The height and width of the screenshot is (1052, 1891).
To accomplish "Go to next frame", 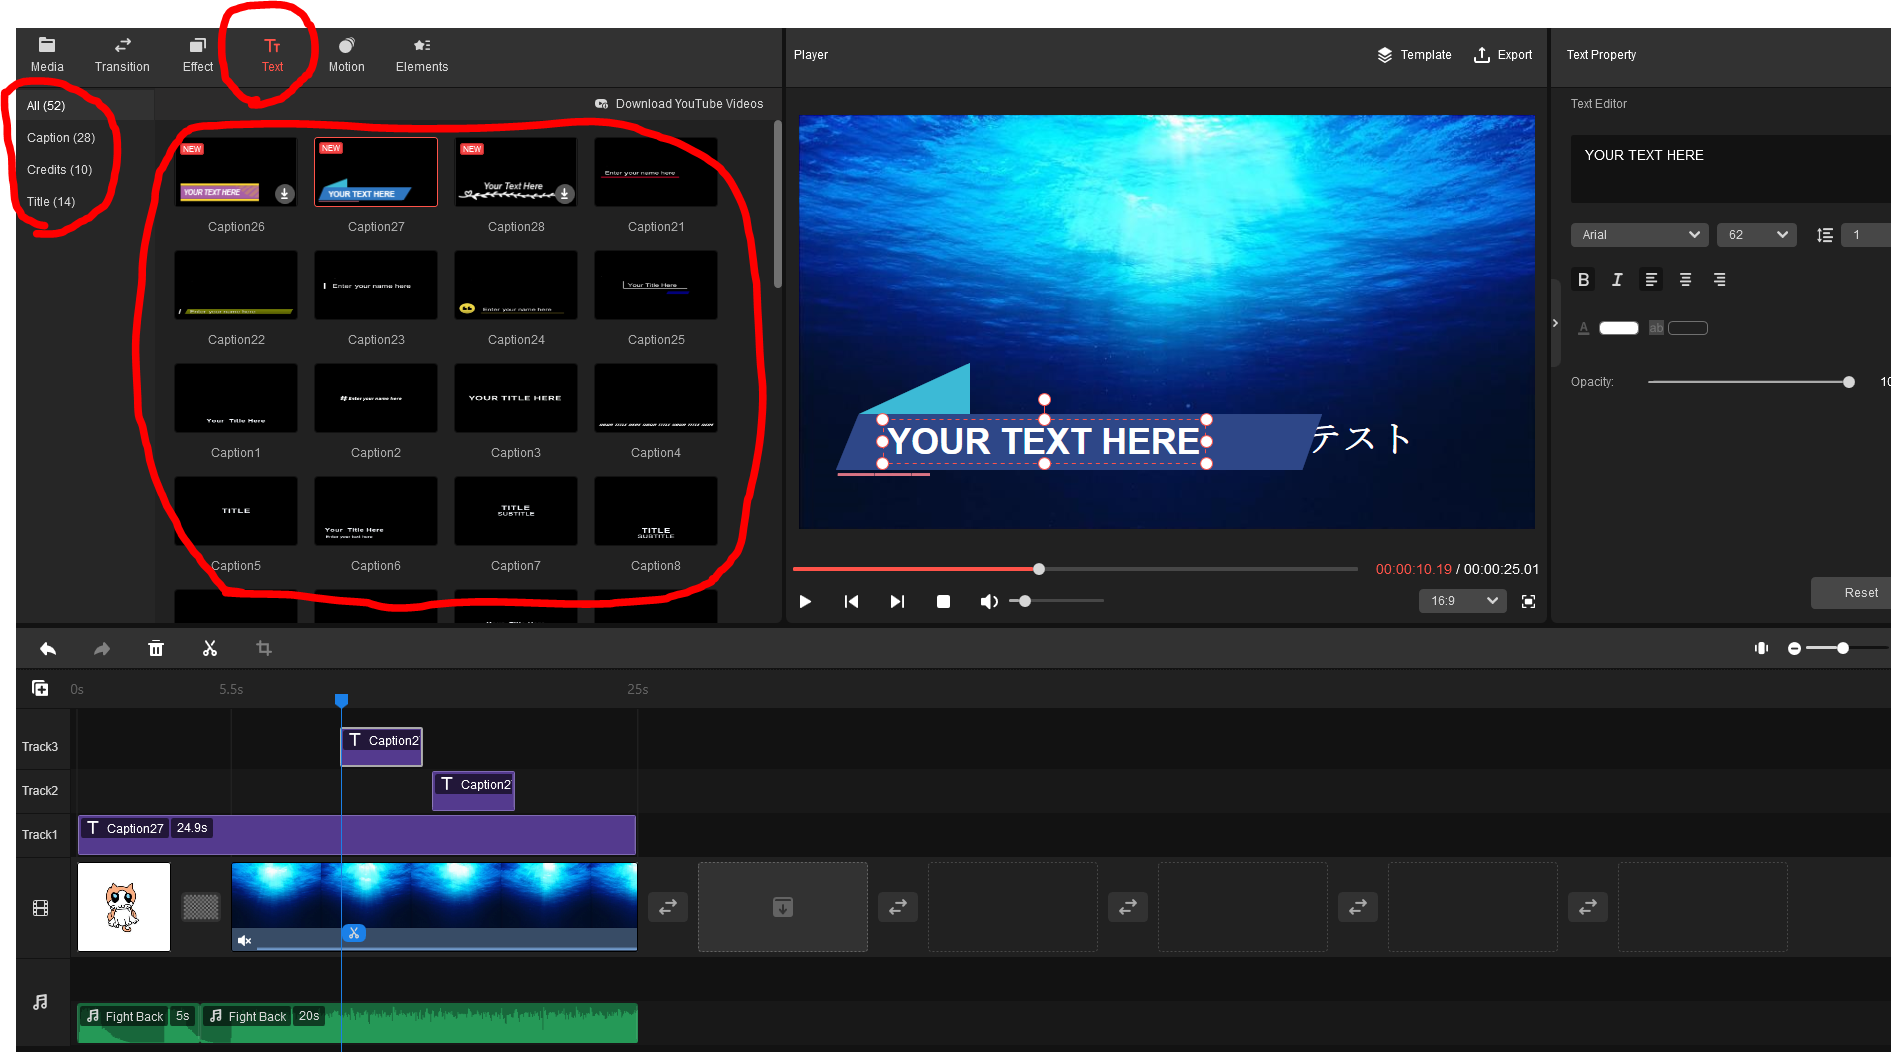I will point(897,601).
